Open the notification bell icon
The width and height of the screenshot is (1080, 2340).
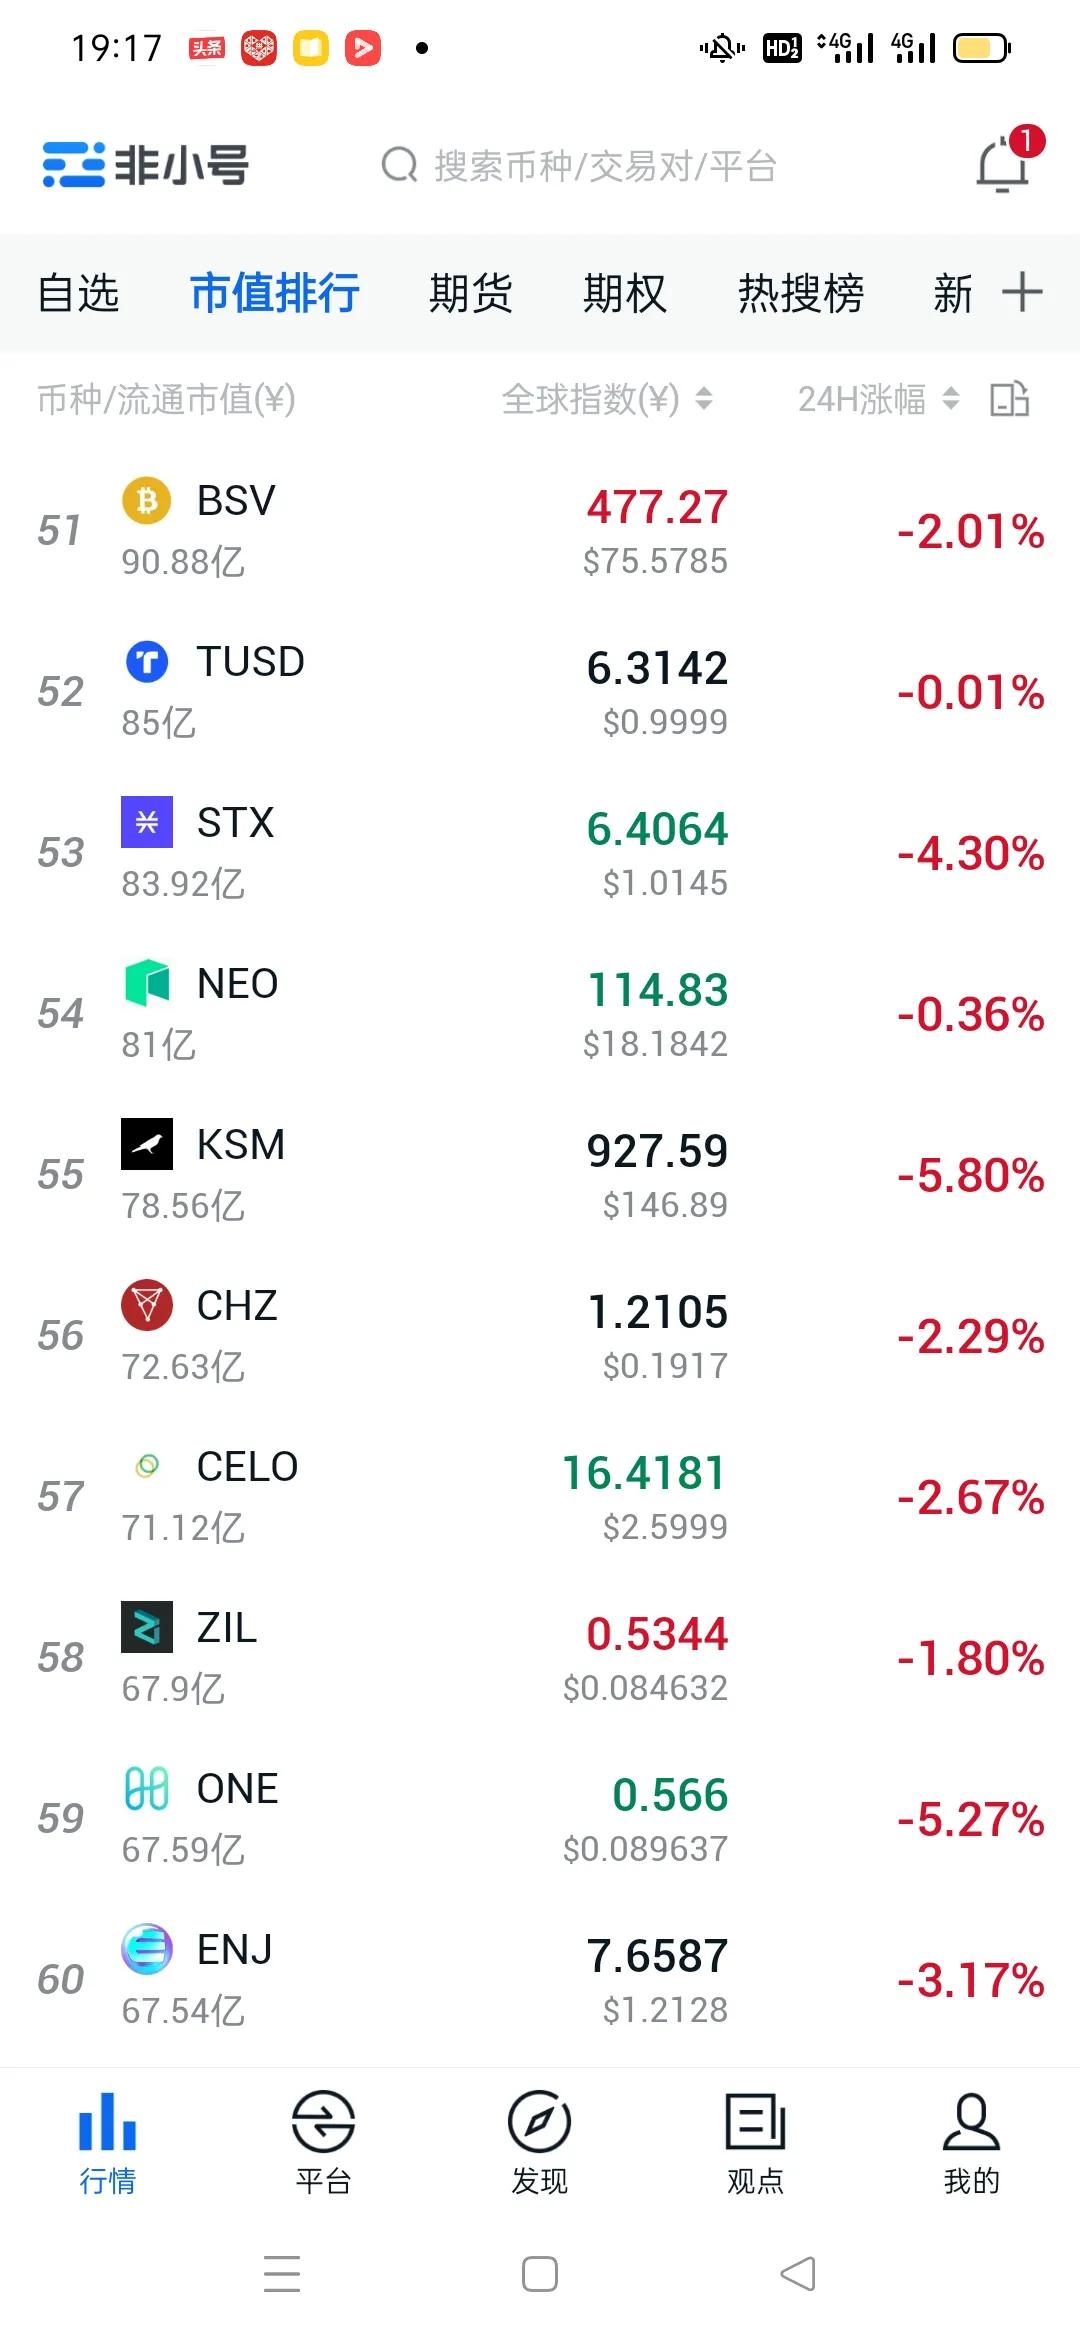[x=1003, y=165]
